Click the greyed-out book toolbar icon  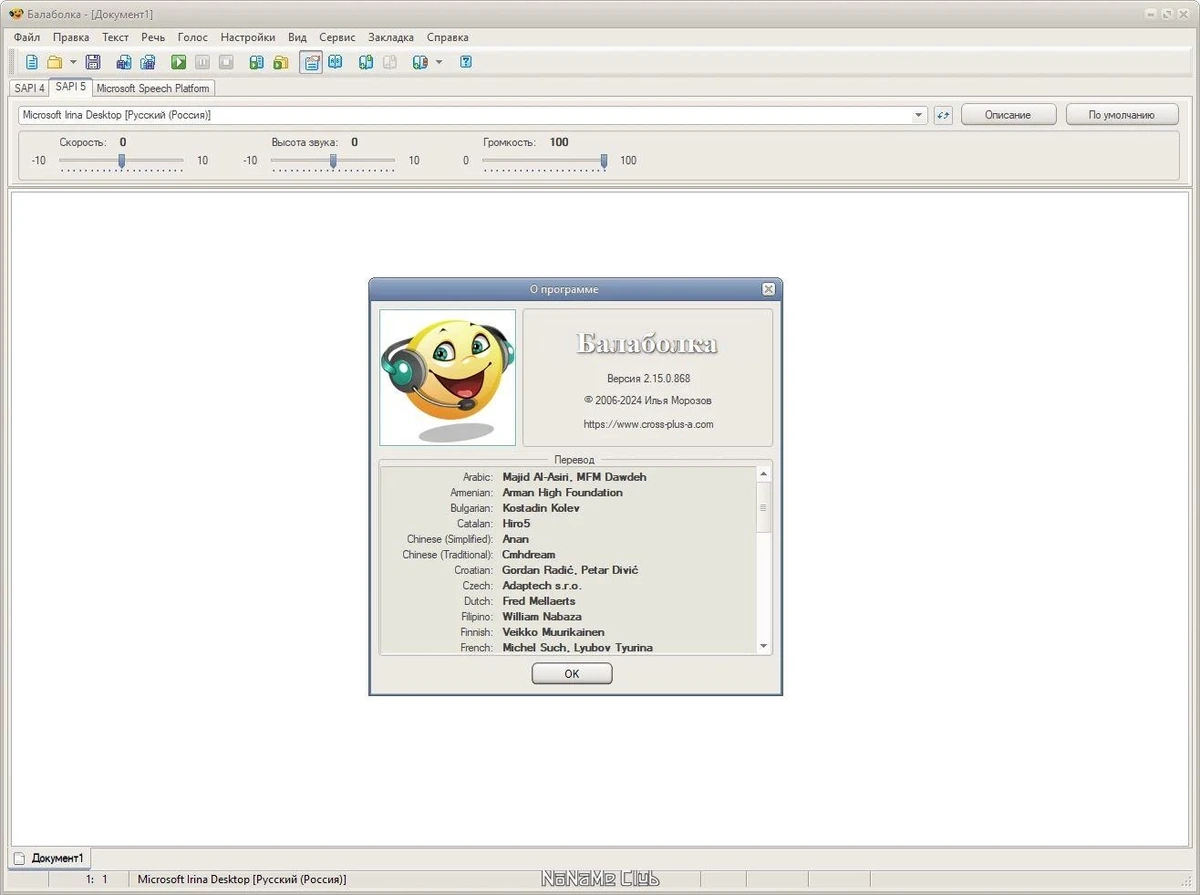390,62
